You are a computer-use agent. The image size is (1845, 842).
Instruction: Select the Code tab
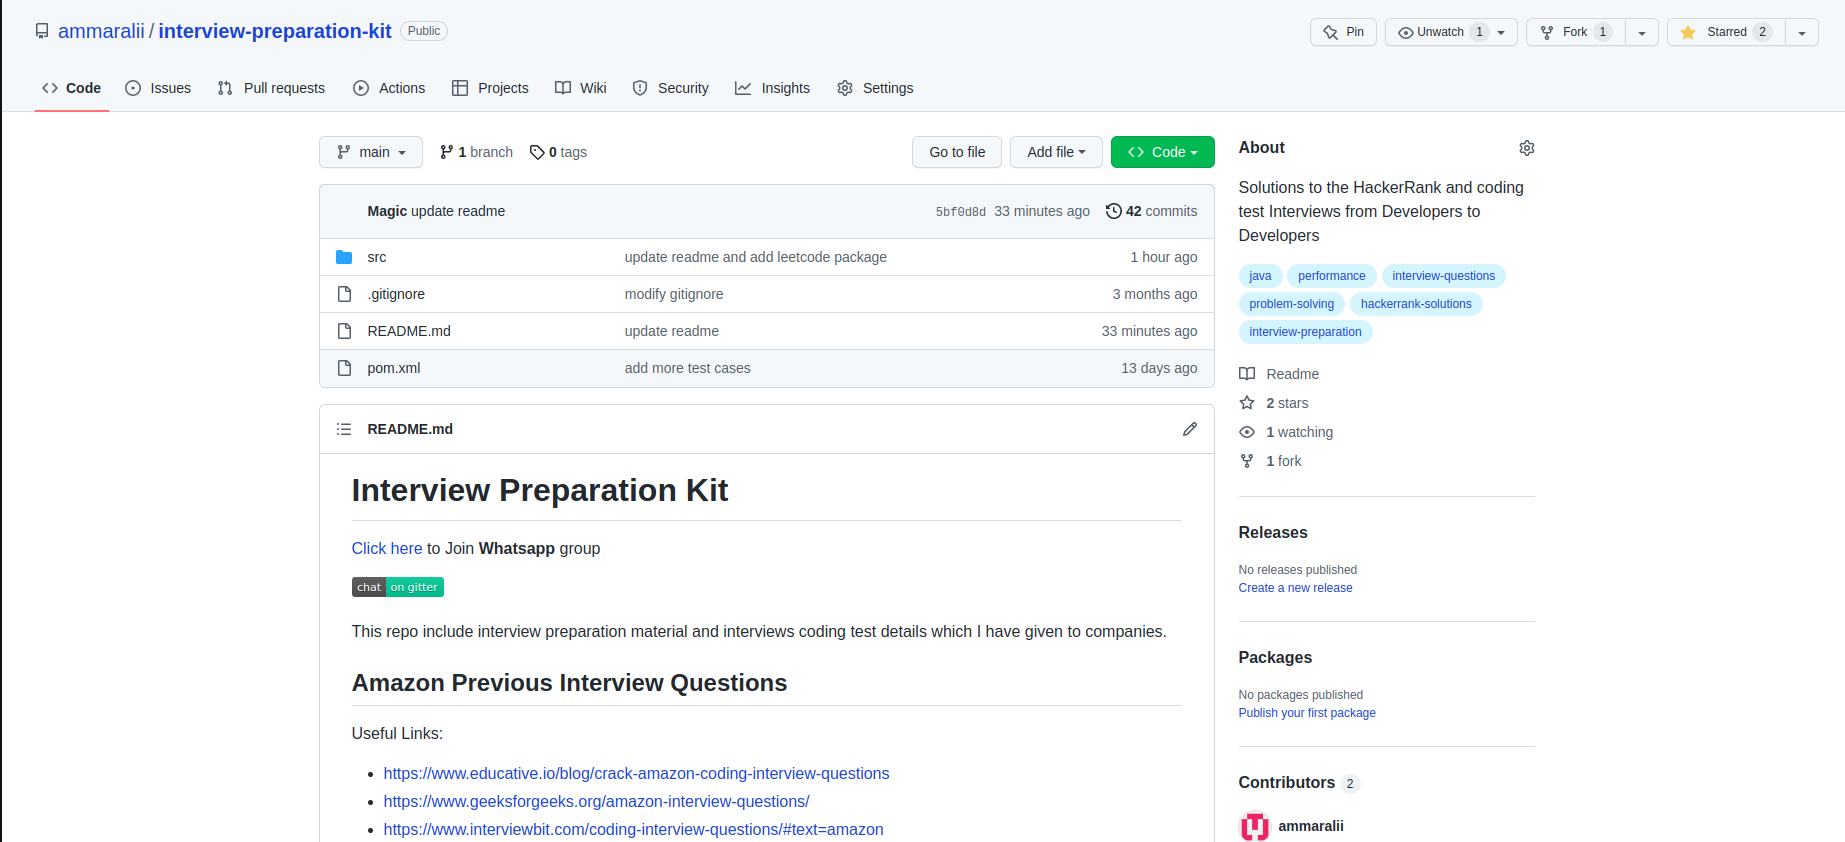pos(72,88)
